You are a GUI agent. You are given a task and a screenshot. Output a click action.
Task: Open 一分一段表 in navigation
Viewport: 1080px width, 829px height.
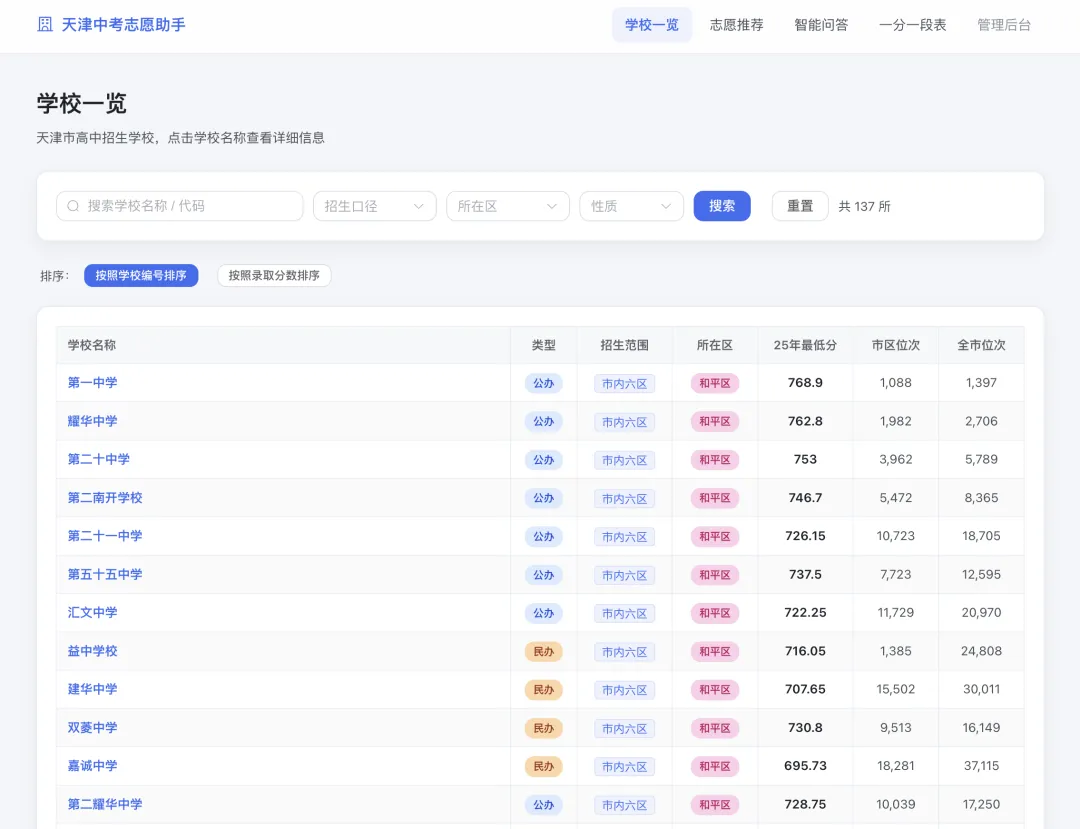(x=913, y=25)
